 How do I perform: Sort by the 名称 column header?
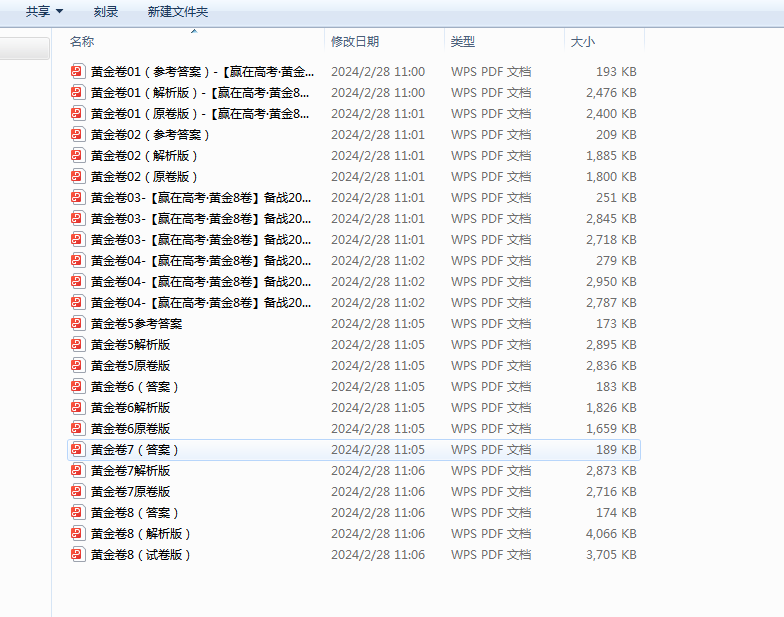(82, 42)
